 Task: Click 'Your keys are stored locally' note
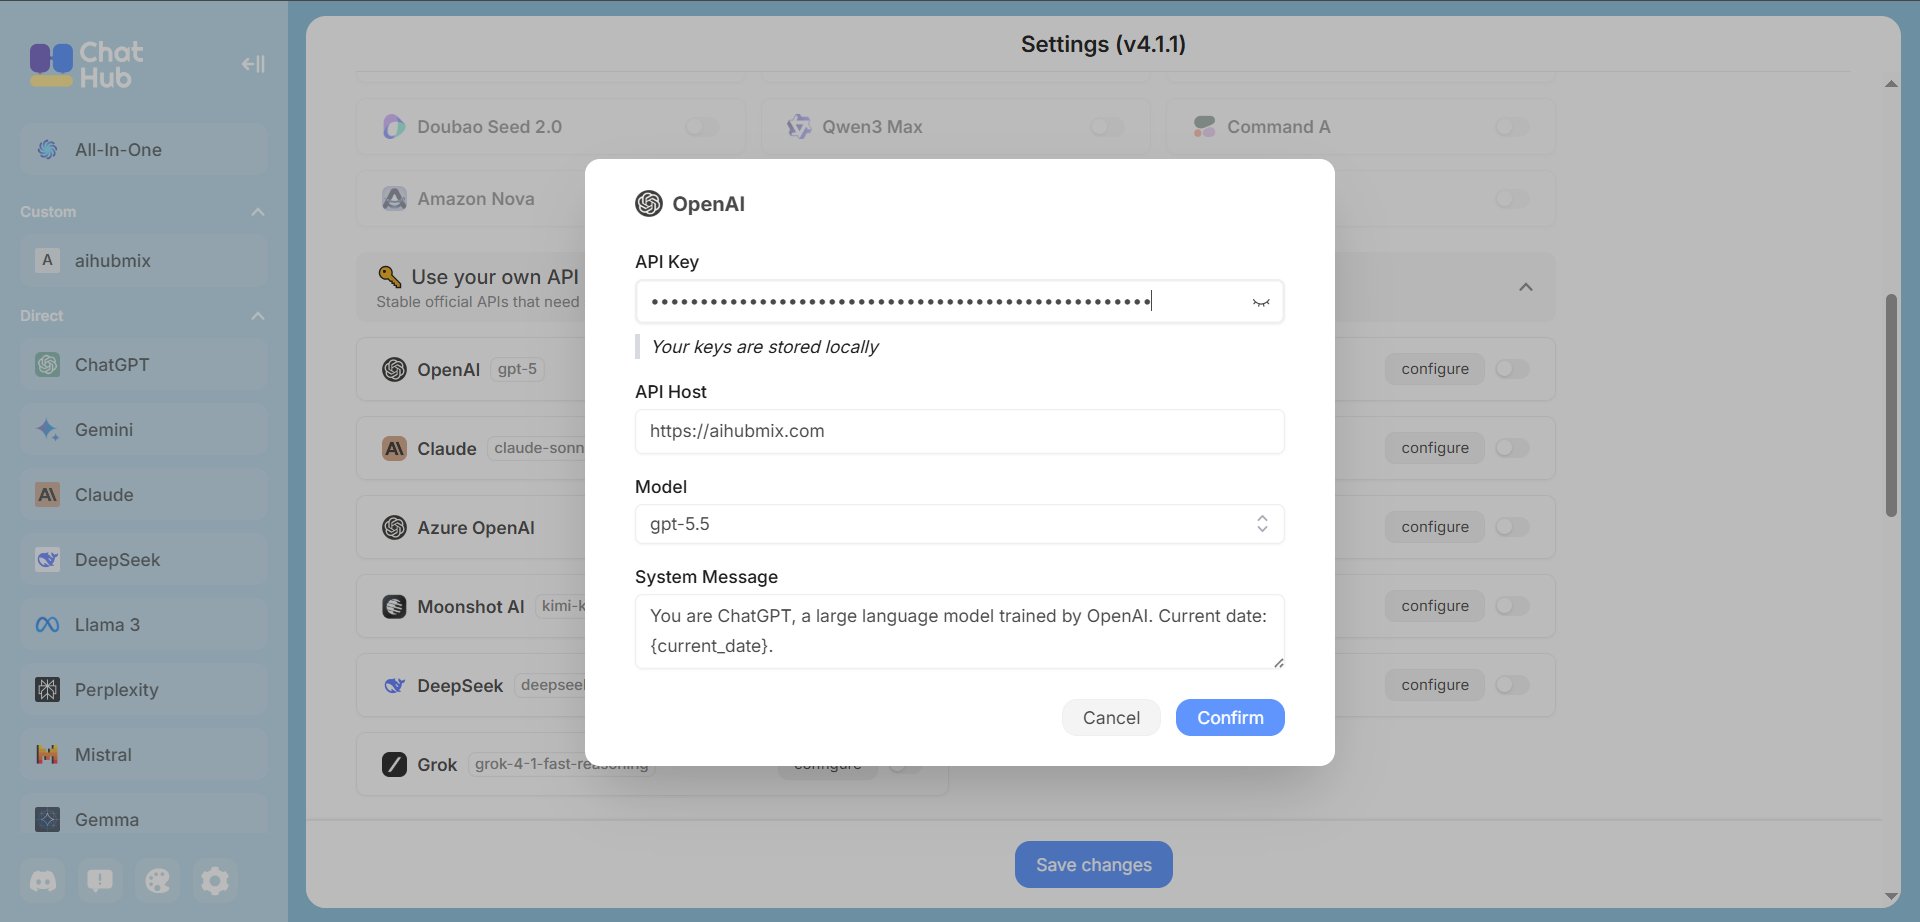[765, 347]
